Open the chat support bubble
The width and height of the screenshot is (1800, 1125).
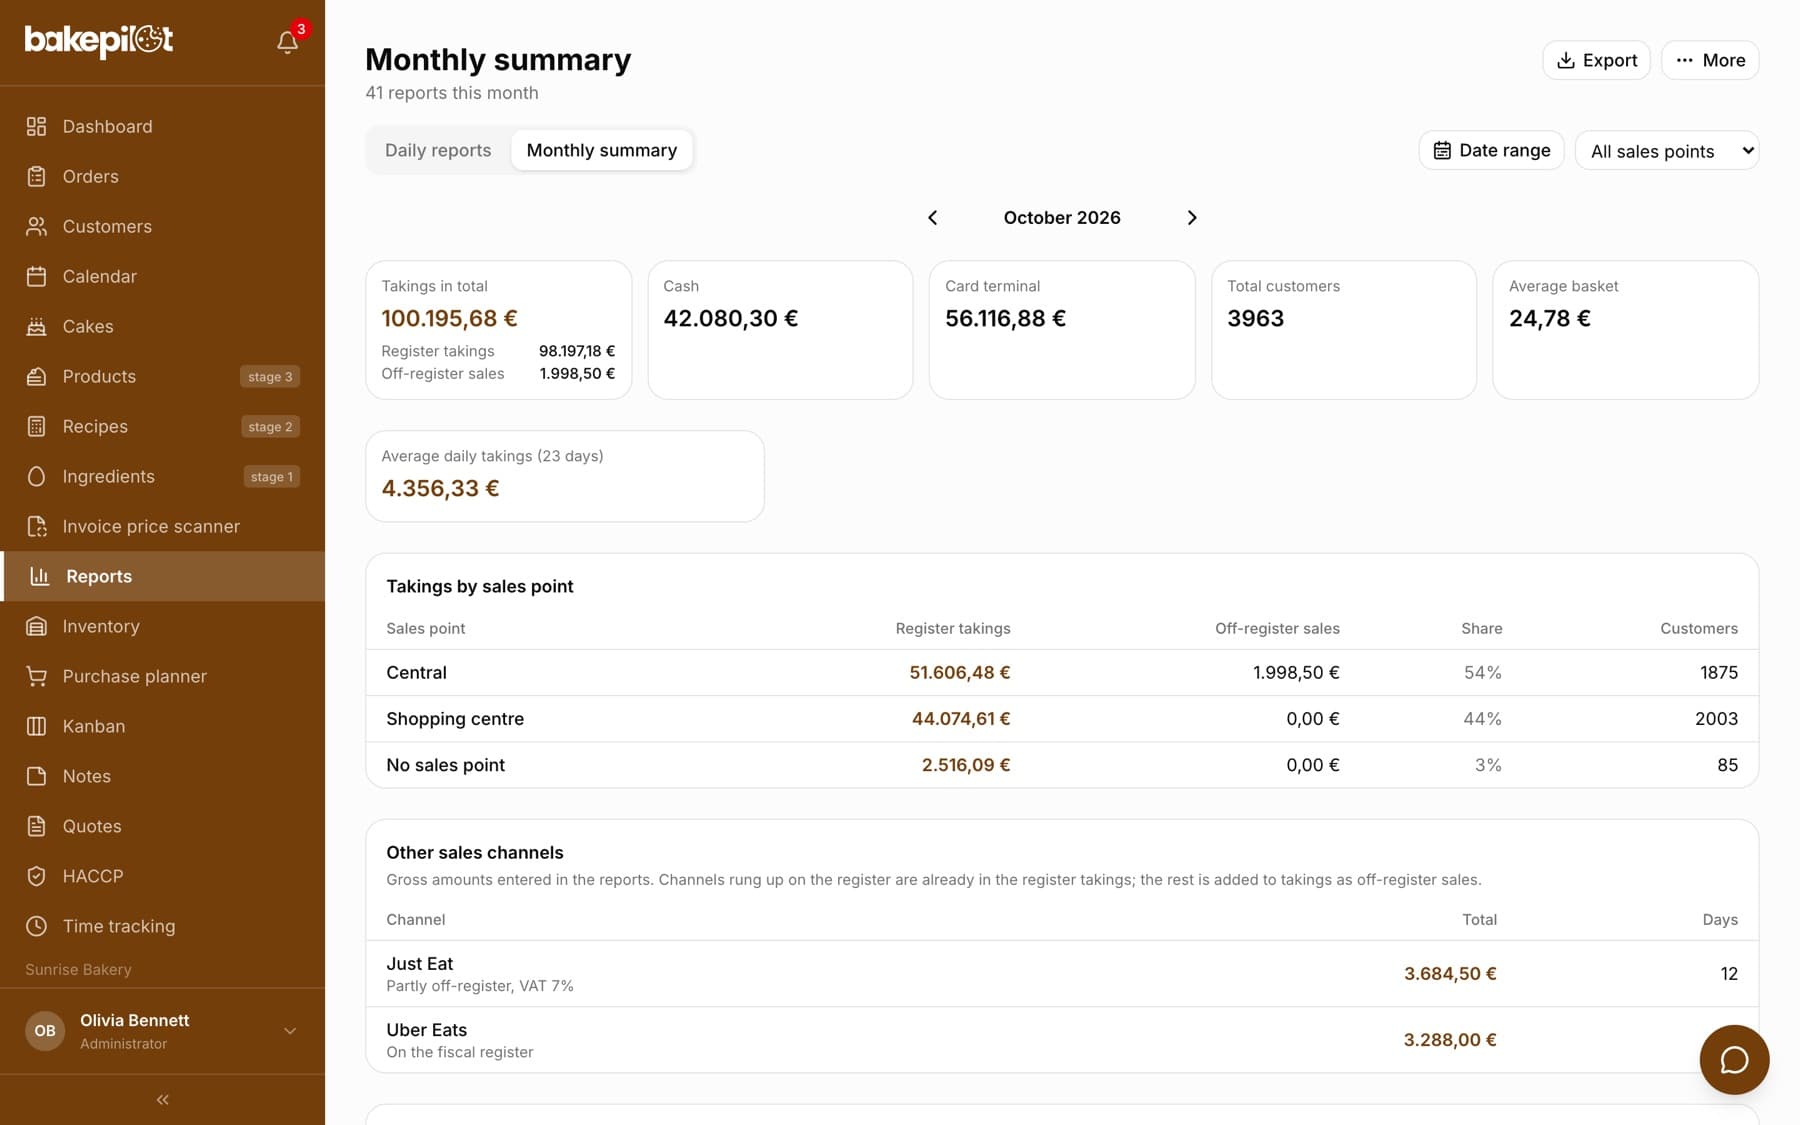[x=1734, y=1059]
